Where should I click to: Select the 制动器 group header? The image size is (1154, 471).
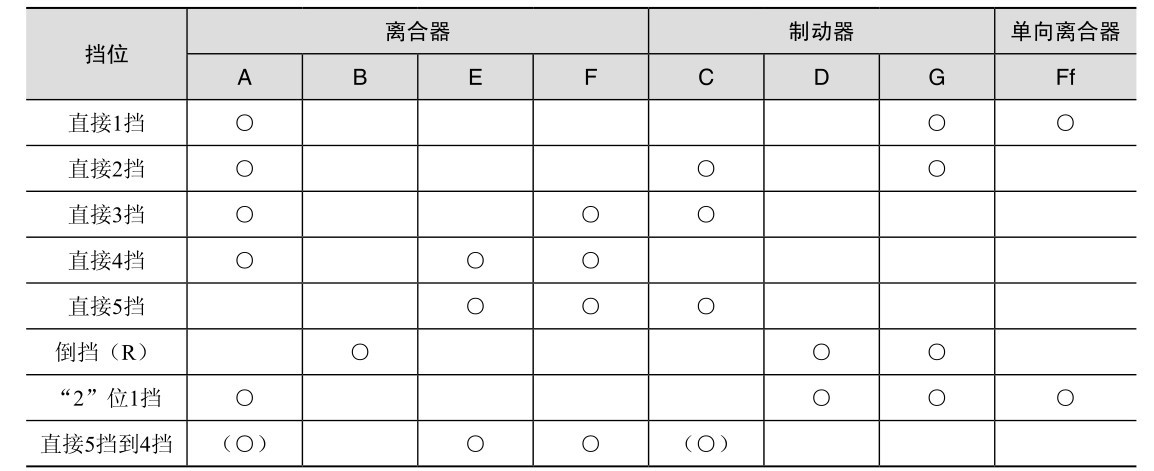(x=821, y=31)
